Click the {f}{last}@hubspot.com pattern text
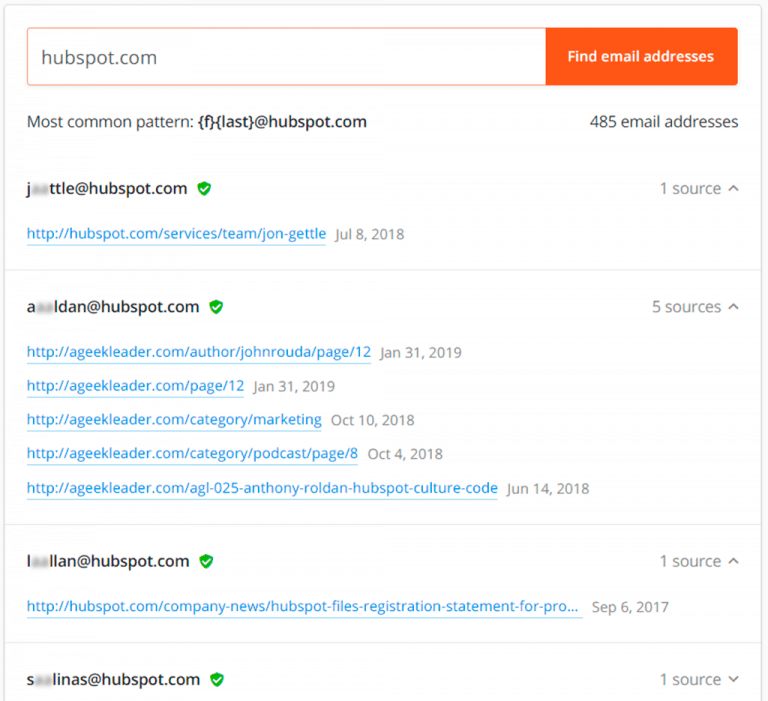 point(282,121)
